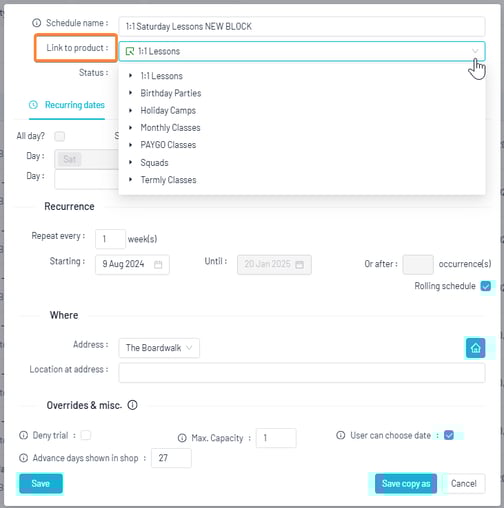Click the Advance days shown info icon

[23, 458]
